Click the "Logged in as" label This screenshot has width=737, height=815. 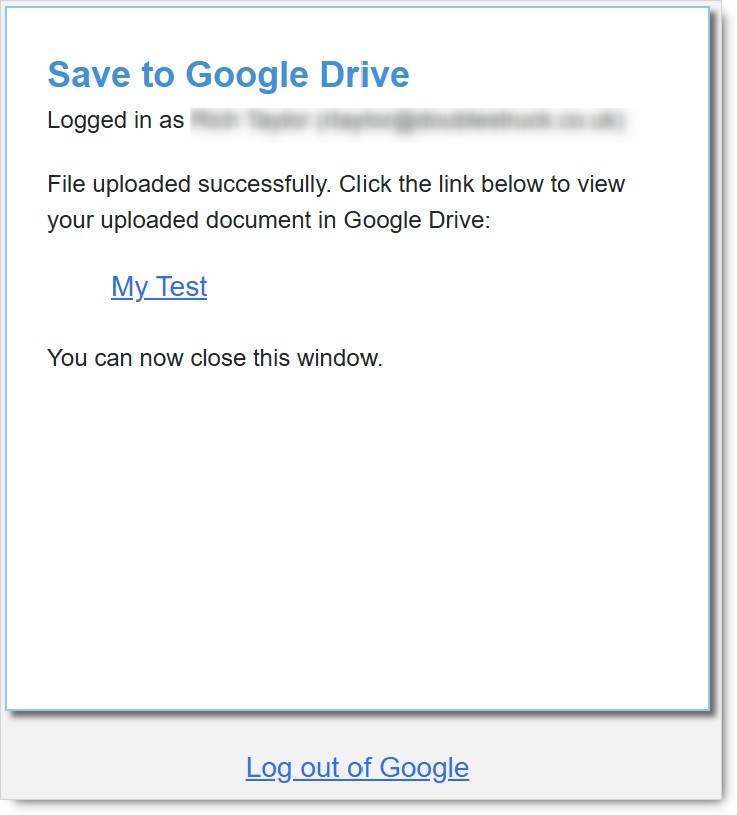point(115,121)
